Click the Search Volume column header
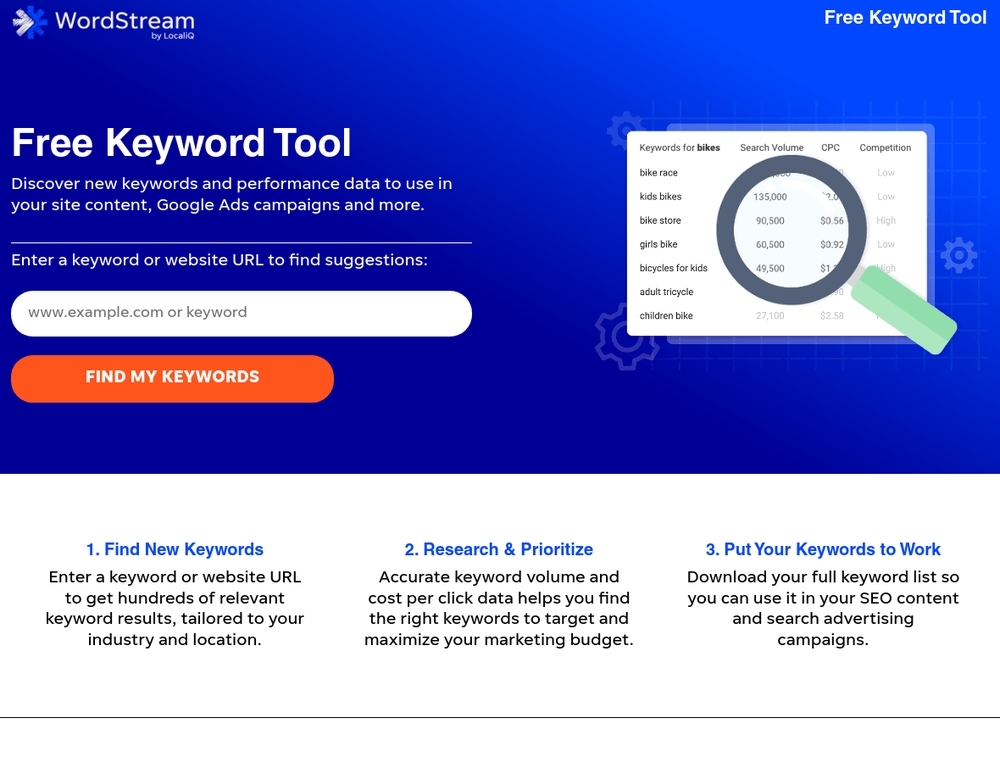Image resolution: width=1000 pixels, height=757 pixels. tap(771, 147)
